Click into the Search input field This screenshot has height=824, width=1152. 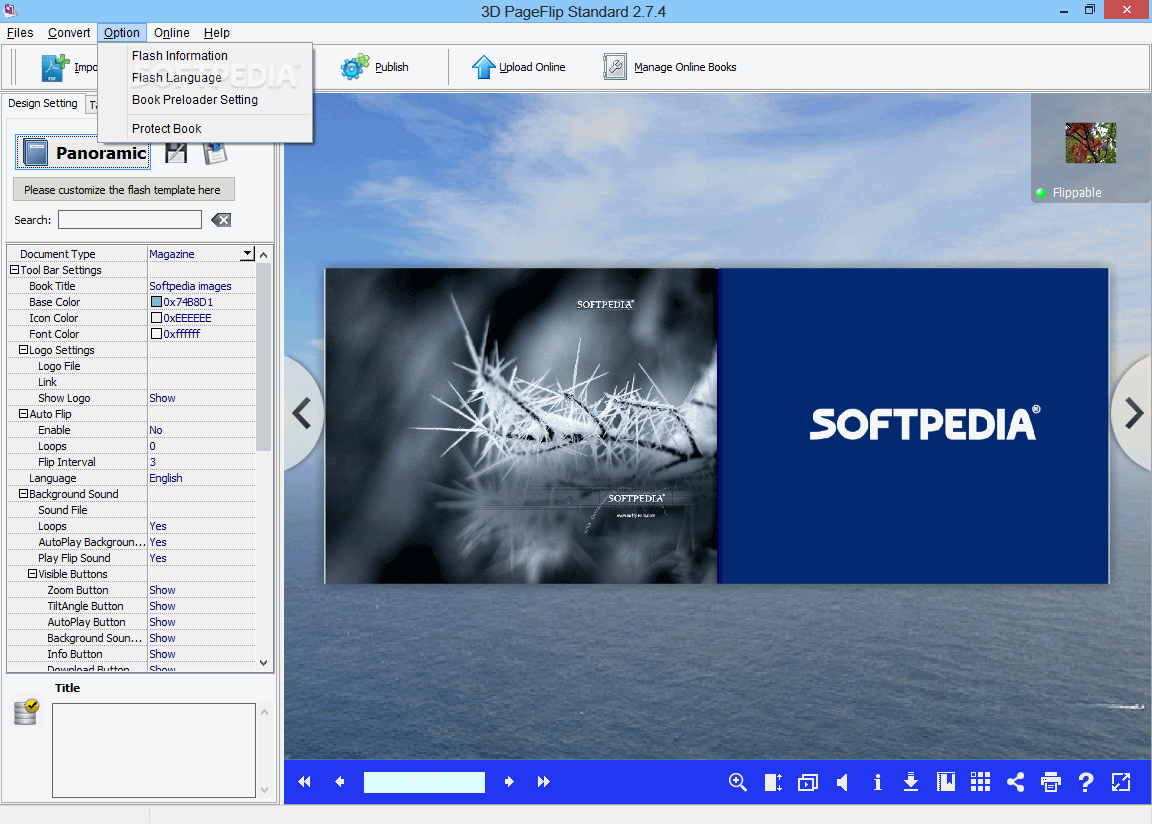[x=130, y=220]
